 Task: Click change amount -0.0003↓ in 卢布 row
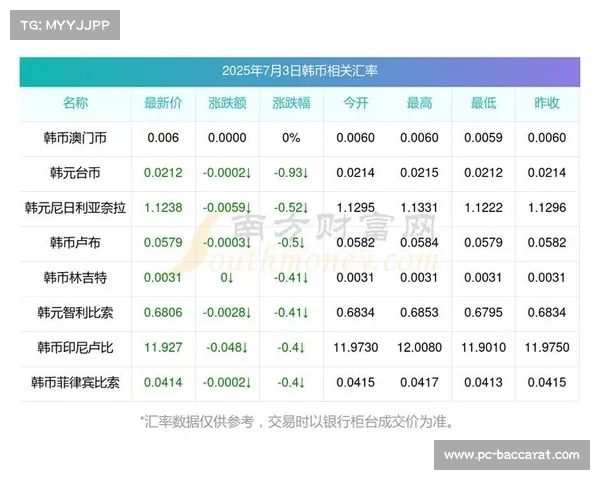[x=227, y=243]
